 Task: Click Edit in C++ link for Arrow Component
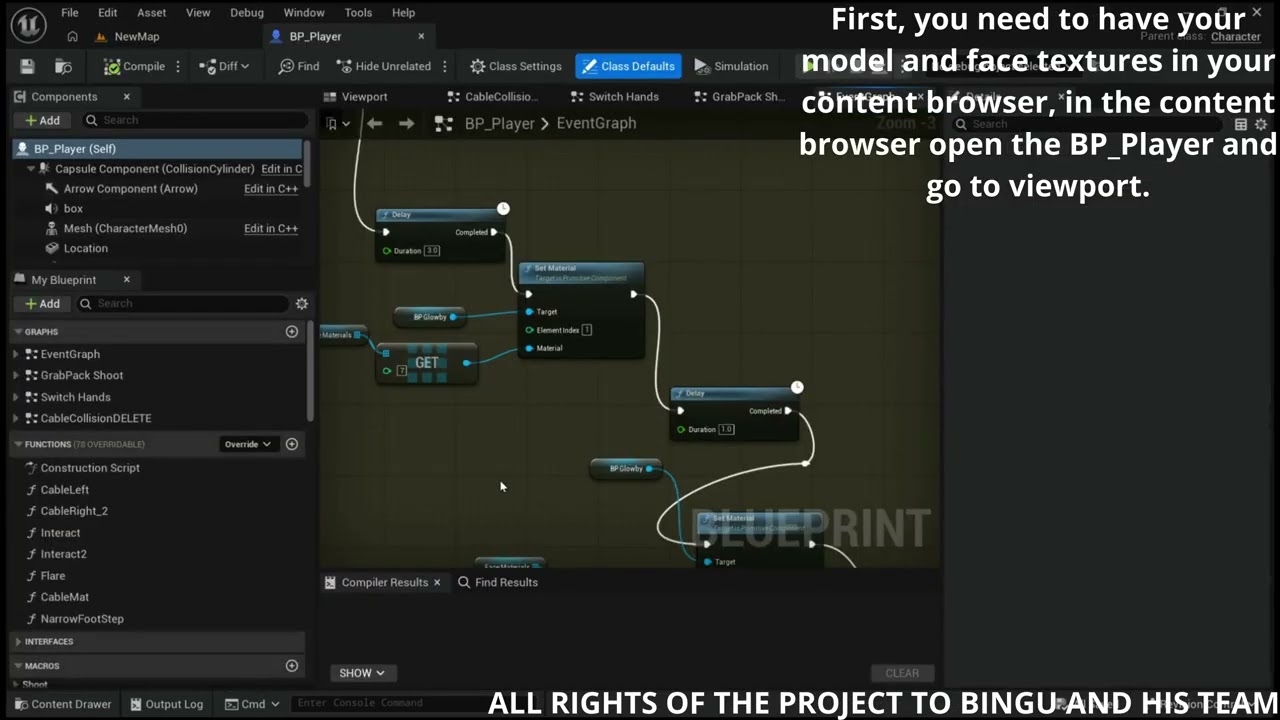coord(271,189)
